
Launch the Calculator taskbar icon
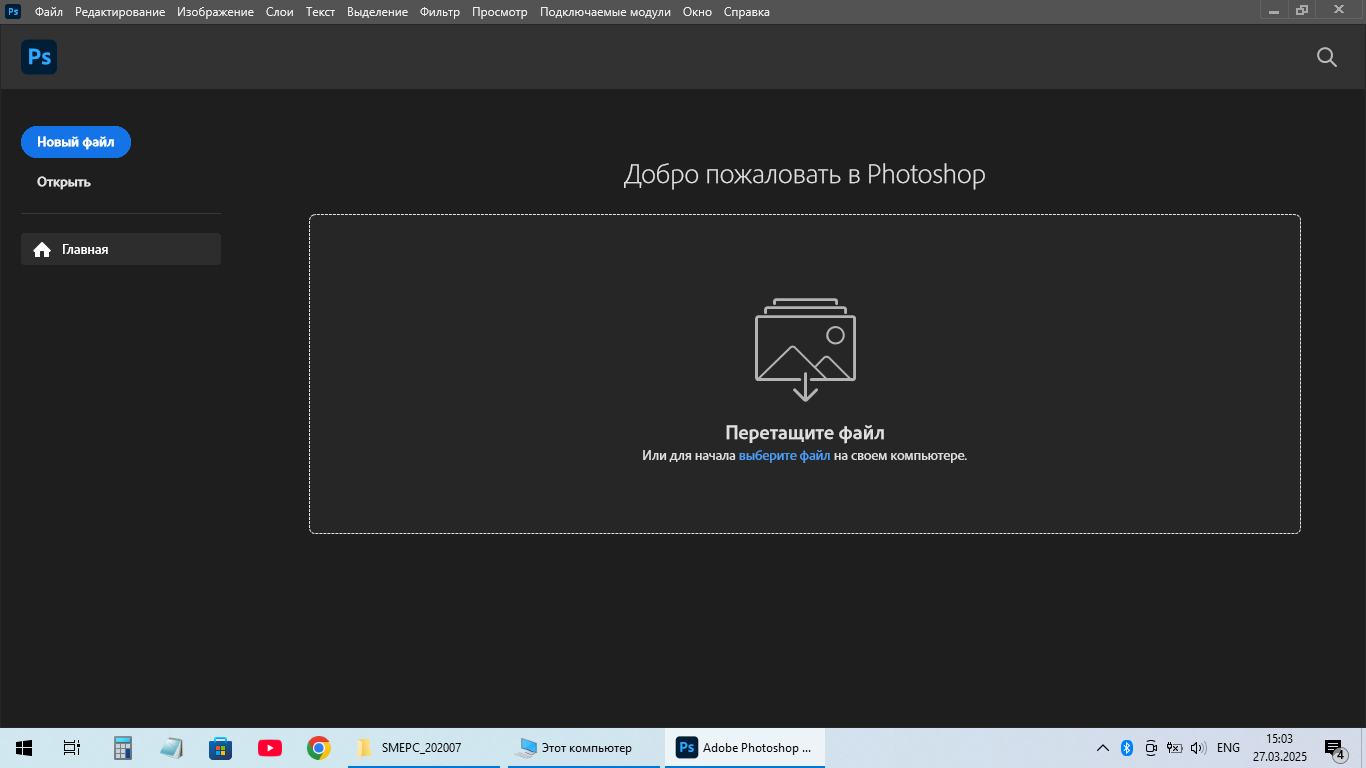(x=123, y=748)
